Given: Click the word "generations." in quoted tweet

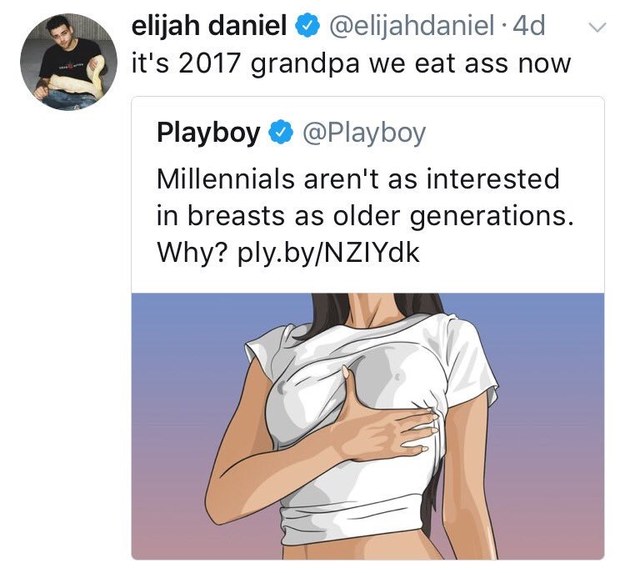Looking at the screenshot, I should pyautogui.click(x=492, y=218).
